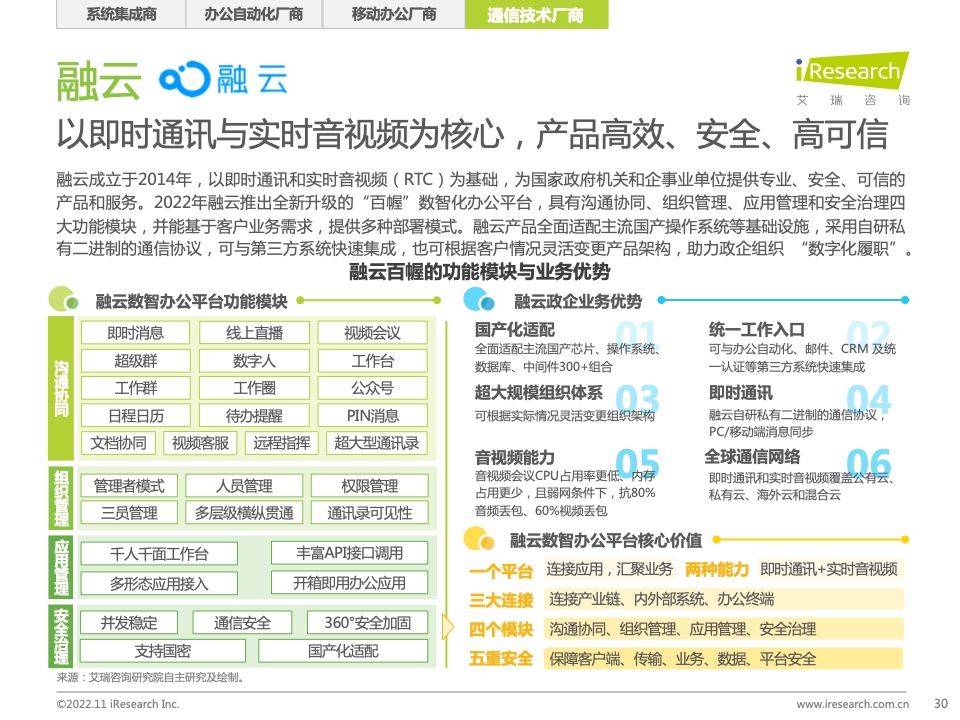Open the 办公自动化厂商 tab
Viewport: 960px width, 720px height.
[x=253, y=14]
